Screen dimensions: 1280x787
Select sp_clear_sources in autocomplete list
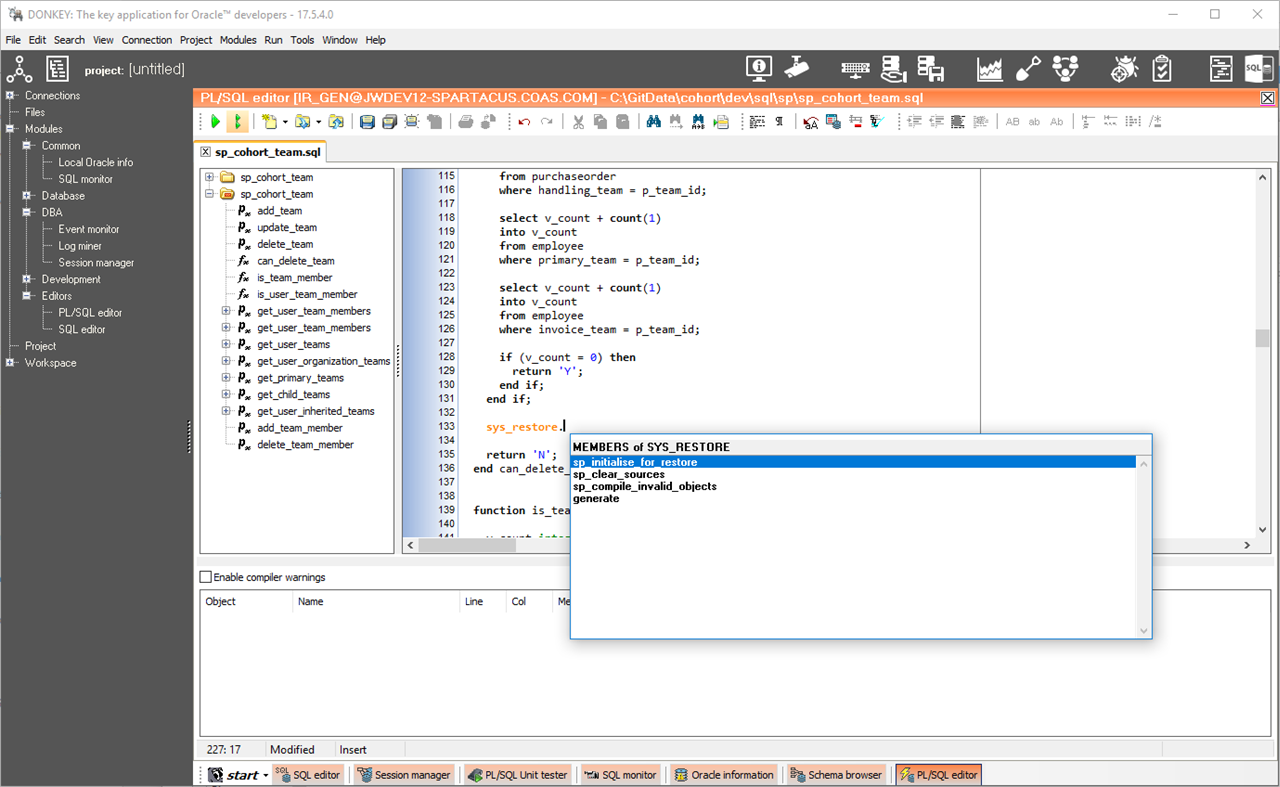pyautogui.click(x=618, y=475)
